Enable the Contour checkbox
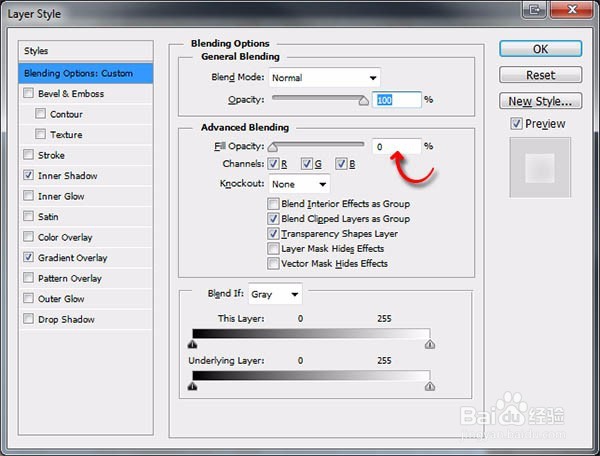The image size is (600, 456). (x=40, y=114)
